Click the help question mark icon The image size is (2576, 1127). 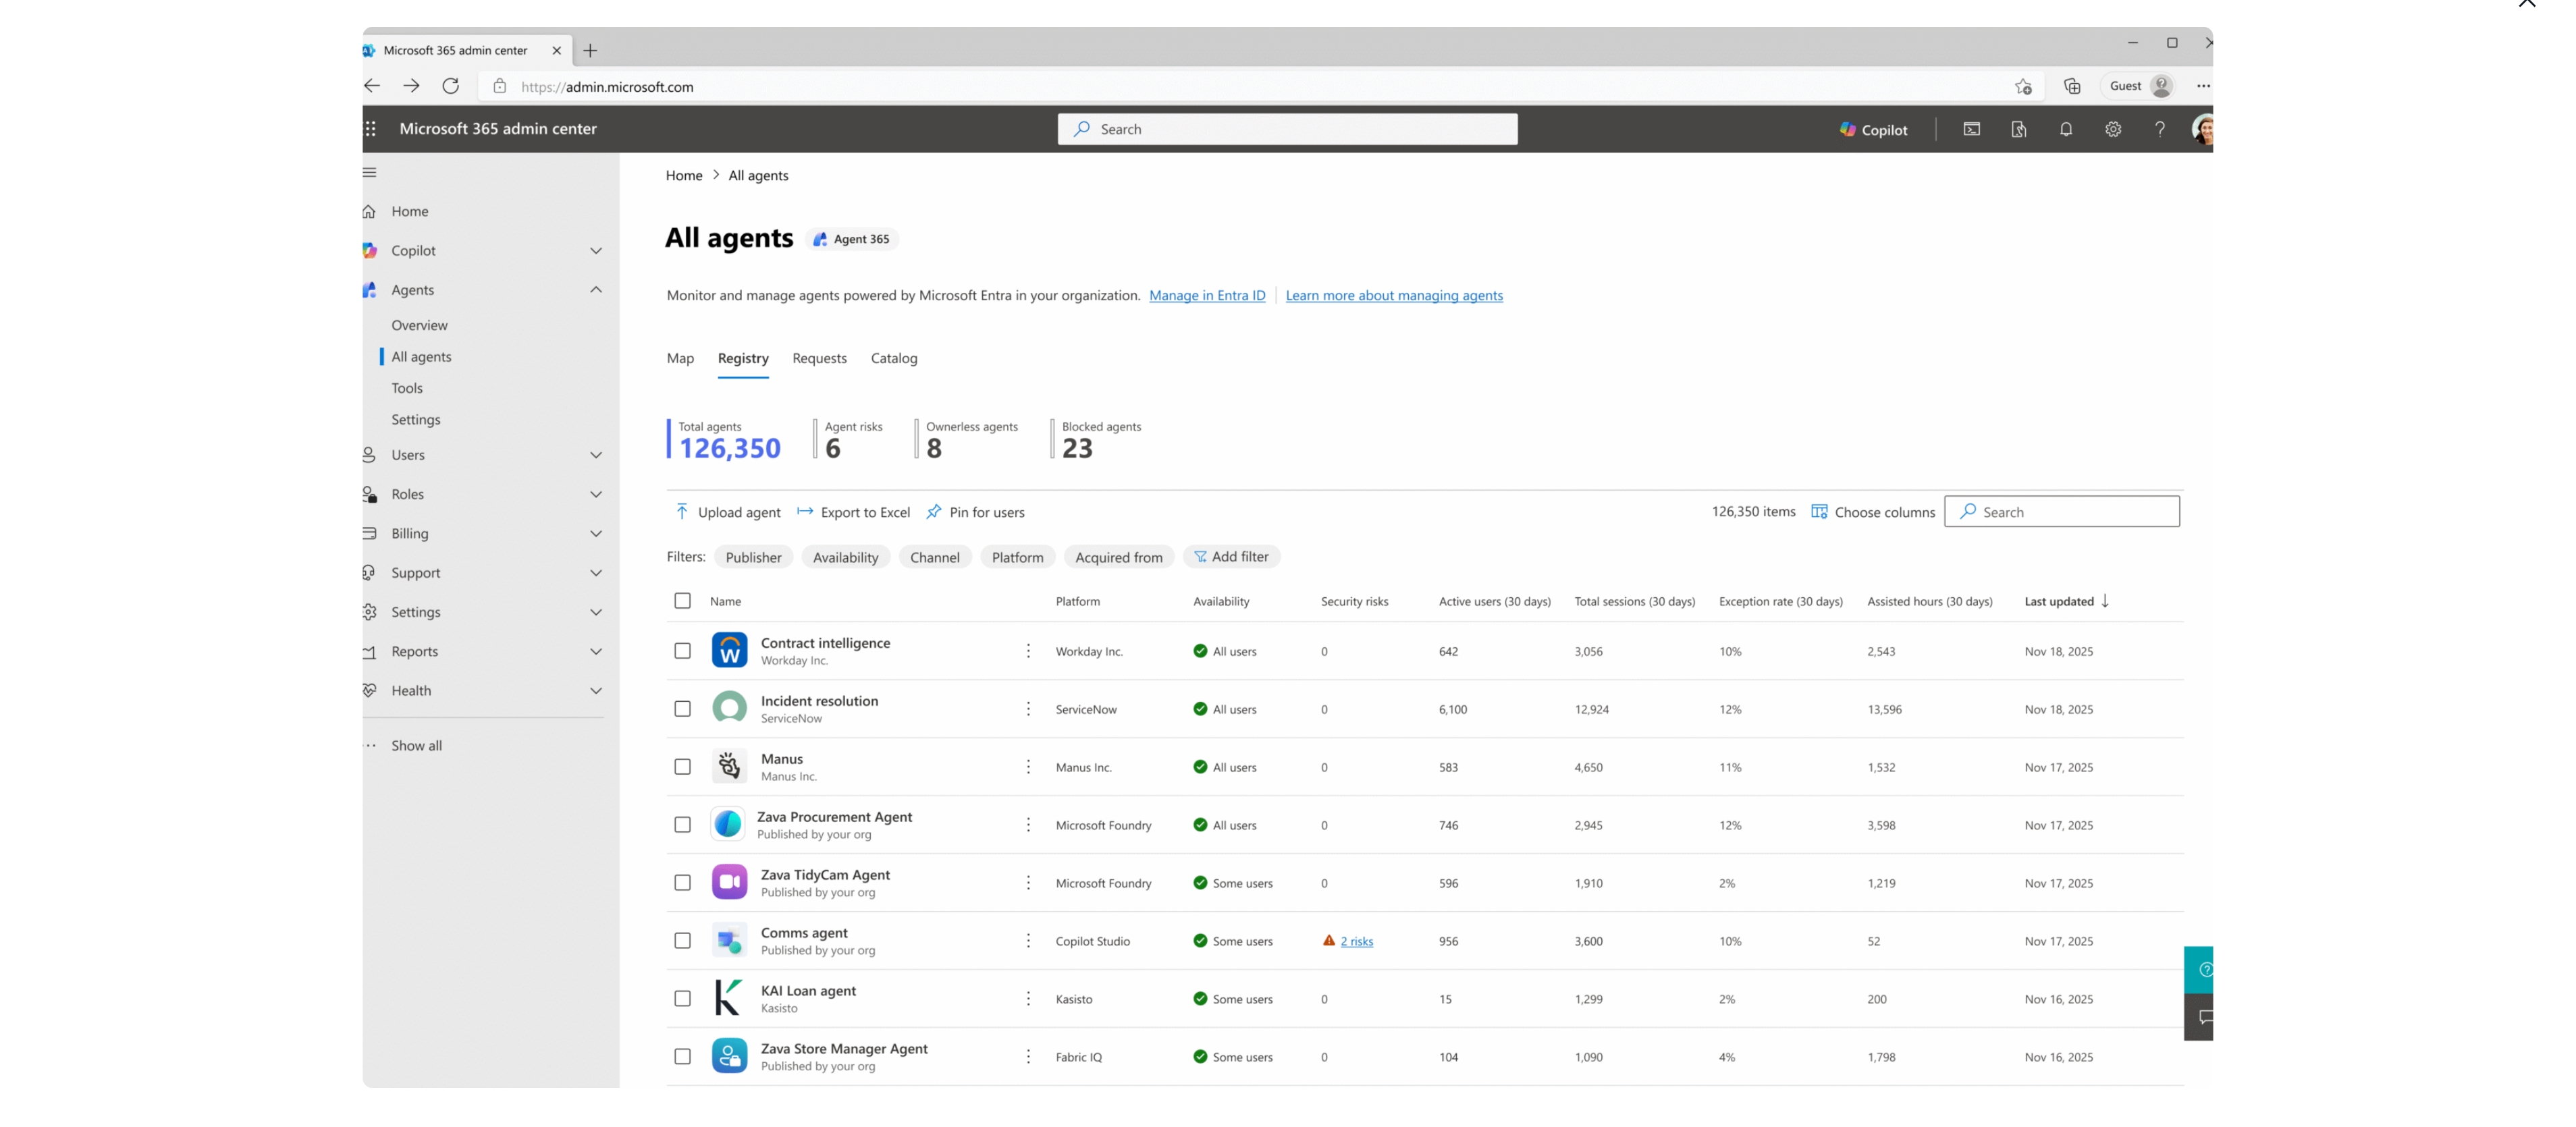click(x=2159, y=129)
